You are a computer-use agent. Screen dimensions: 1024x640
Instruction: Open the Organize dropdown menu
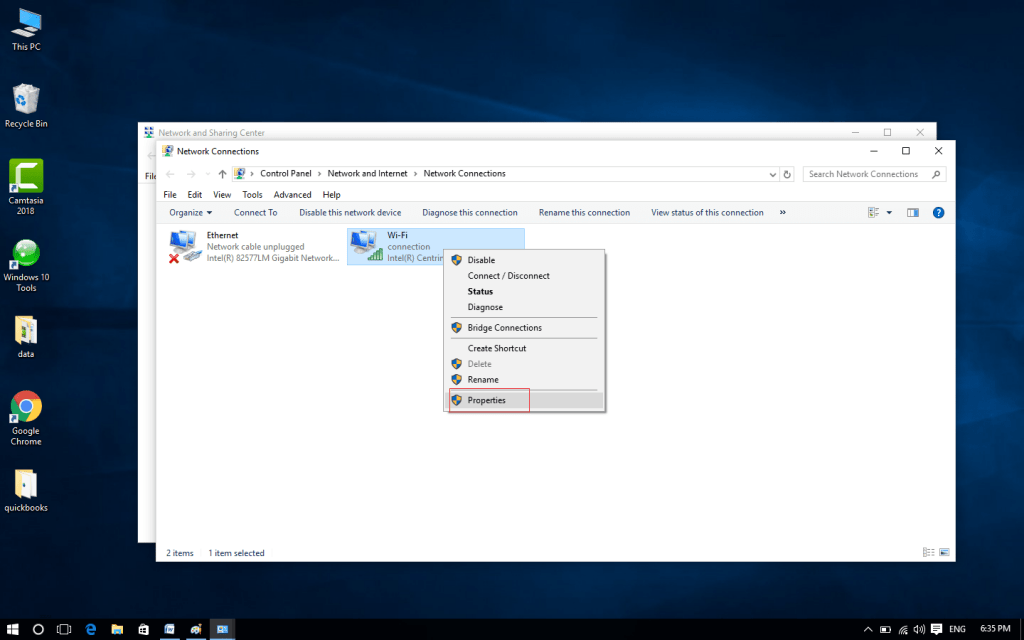189,212
